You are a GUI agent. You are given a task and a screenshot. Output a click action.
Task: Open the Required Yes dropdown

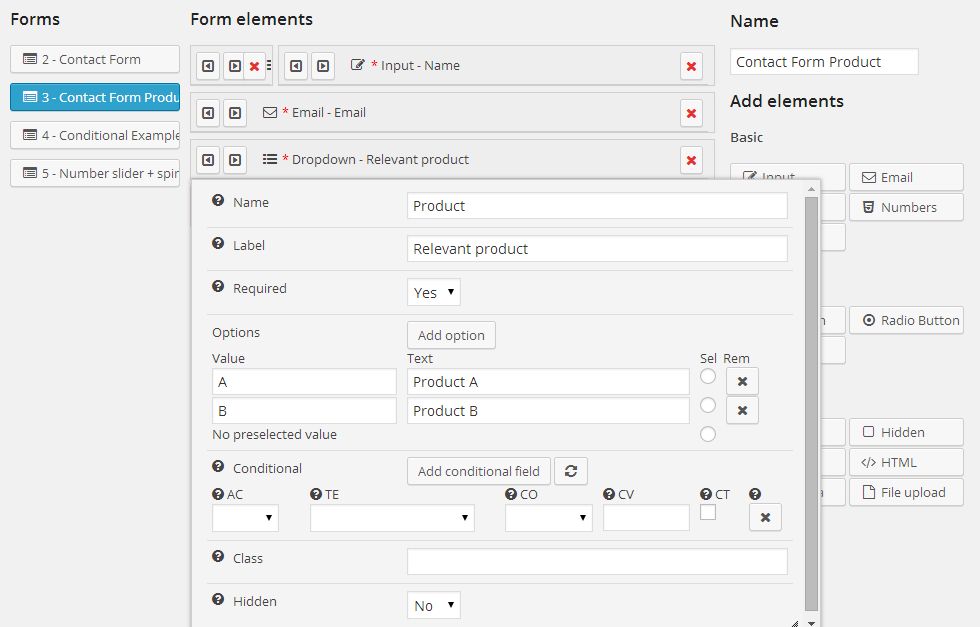click(434, 292)
